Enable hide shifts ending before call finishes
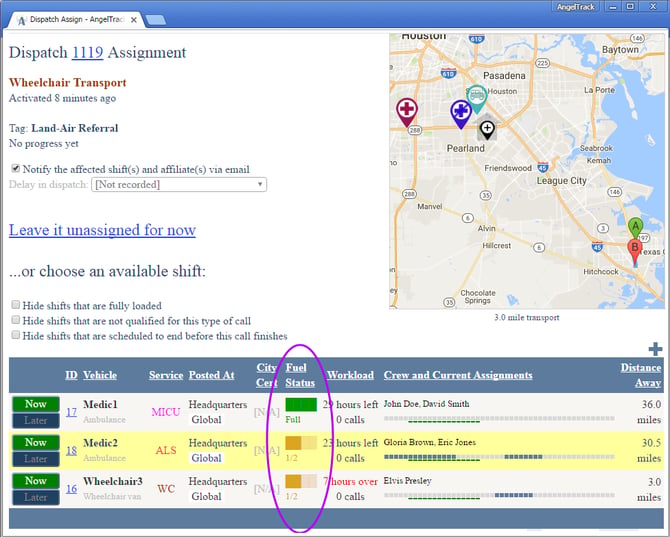The height and width of the screenshot is (537, 670). (x=16, y=335)
